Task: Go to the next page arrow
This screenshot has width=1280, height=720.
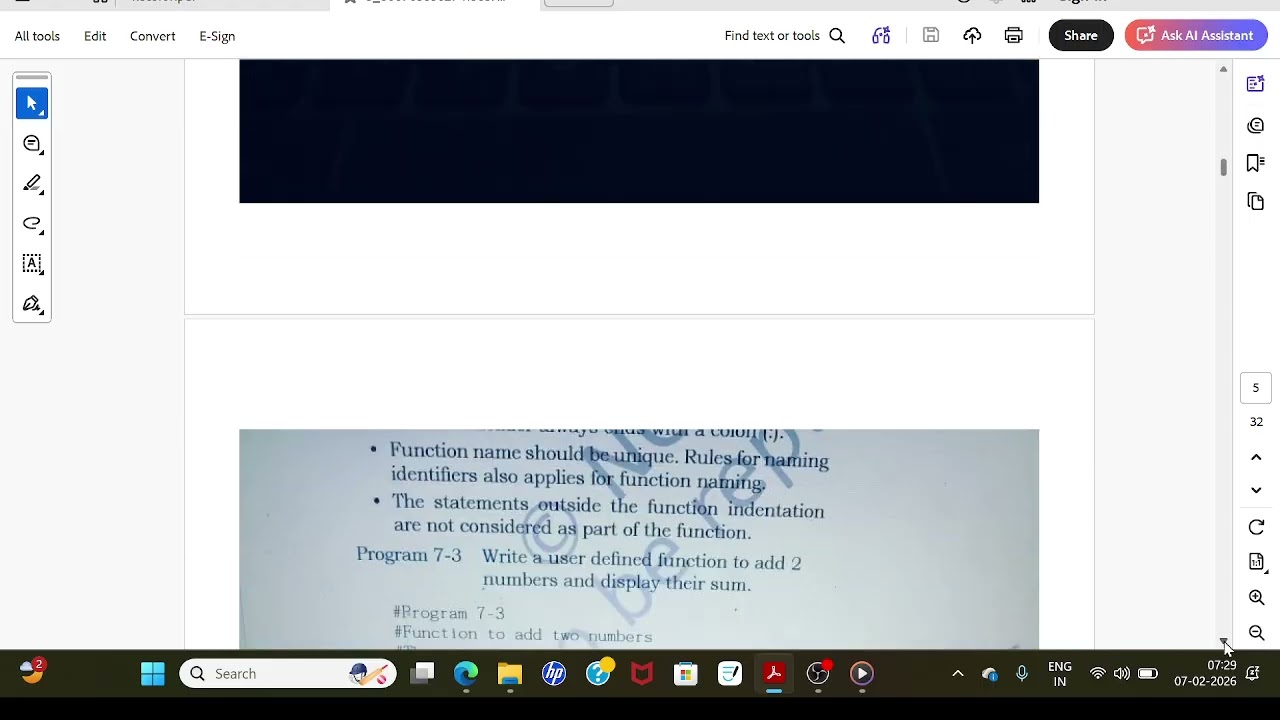Action: coord(1256,490)
